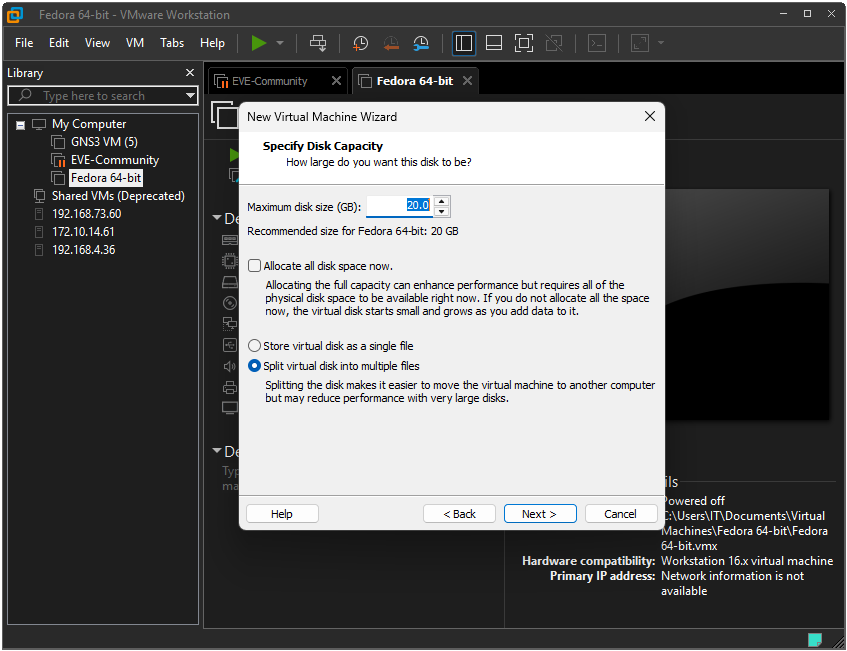Select EVE-Community in library tree
The image size is (847, 651).
coord(115,160)
